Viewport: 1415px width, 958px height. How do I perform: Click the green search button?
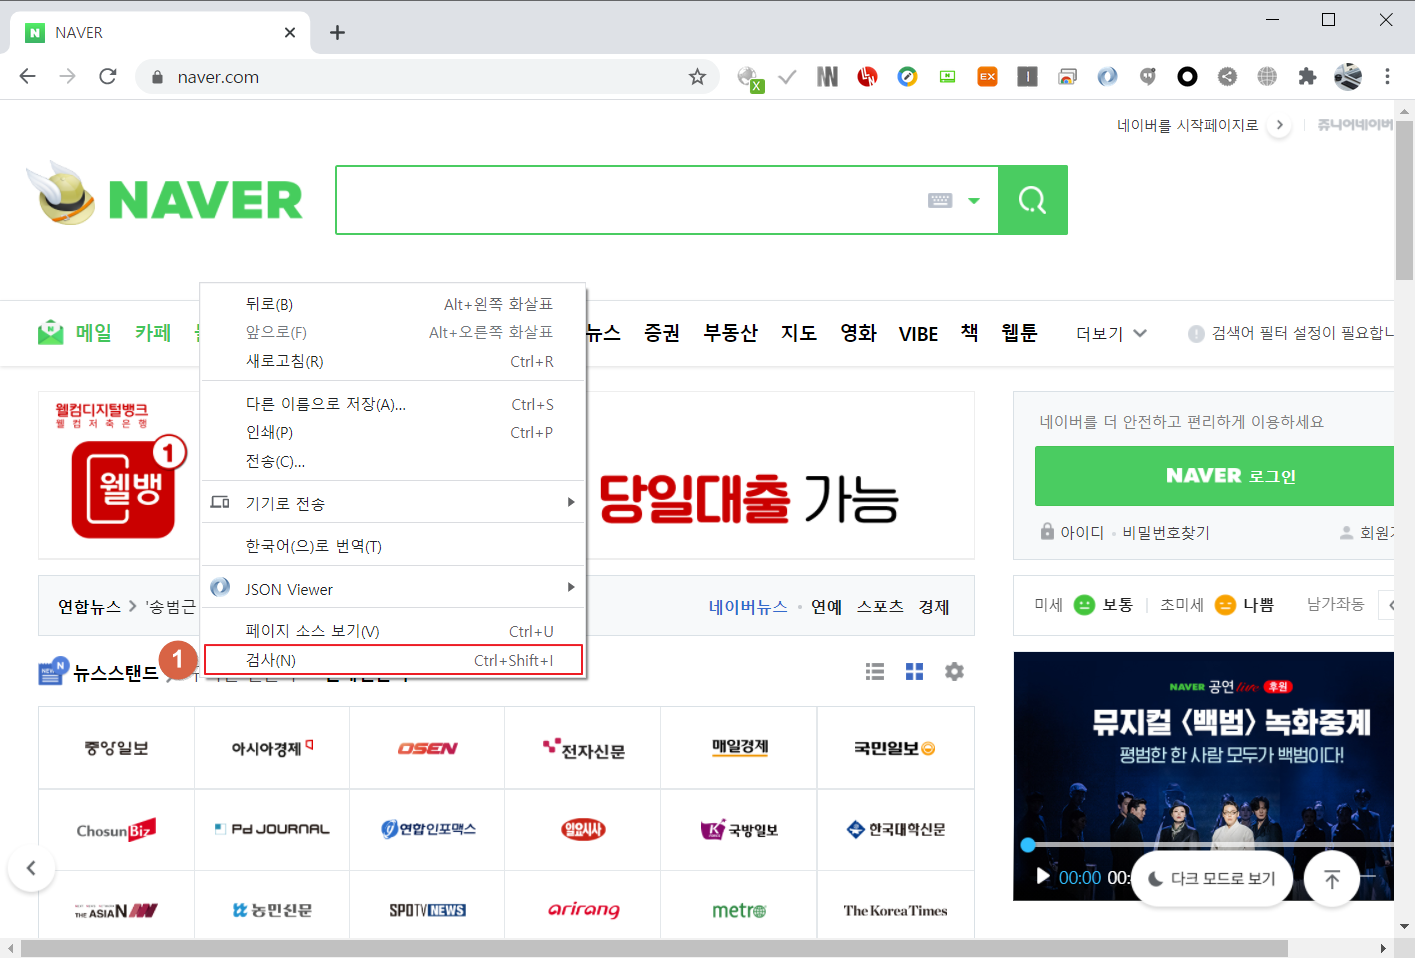[x=1033, y=200]
